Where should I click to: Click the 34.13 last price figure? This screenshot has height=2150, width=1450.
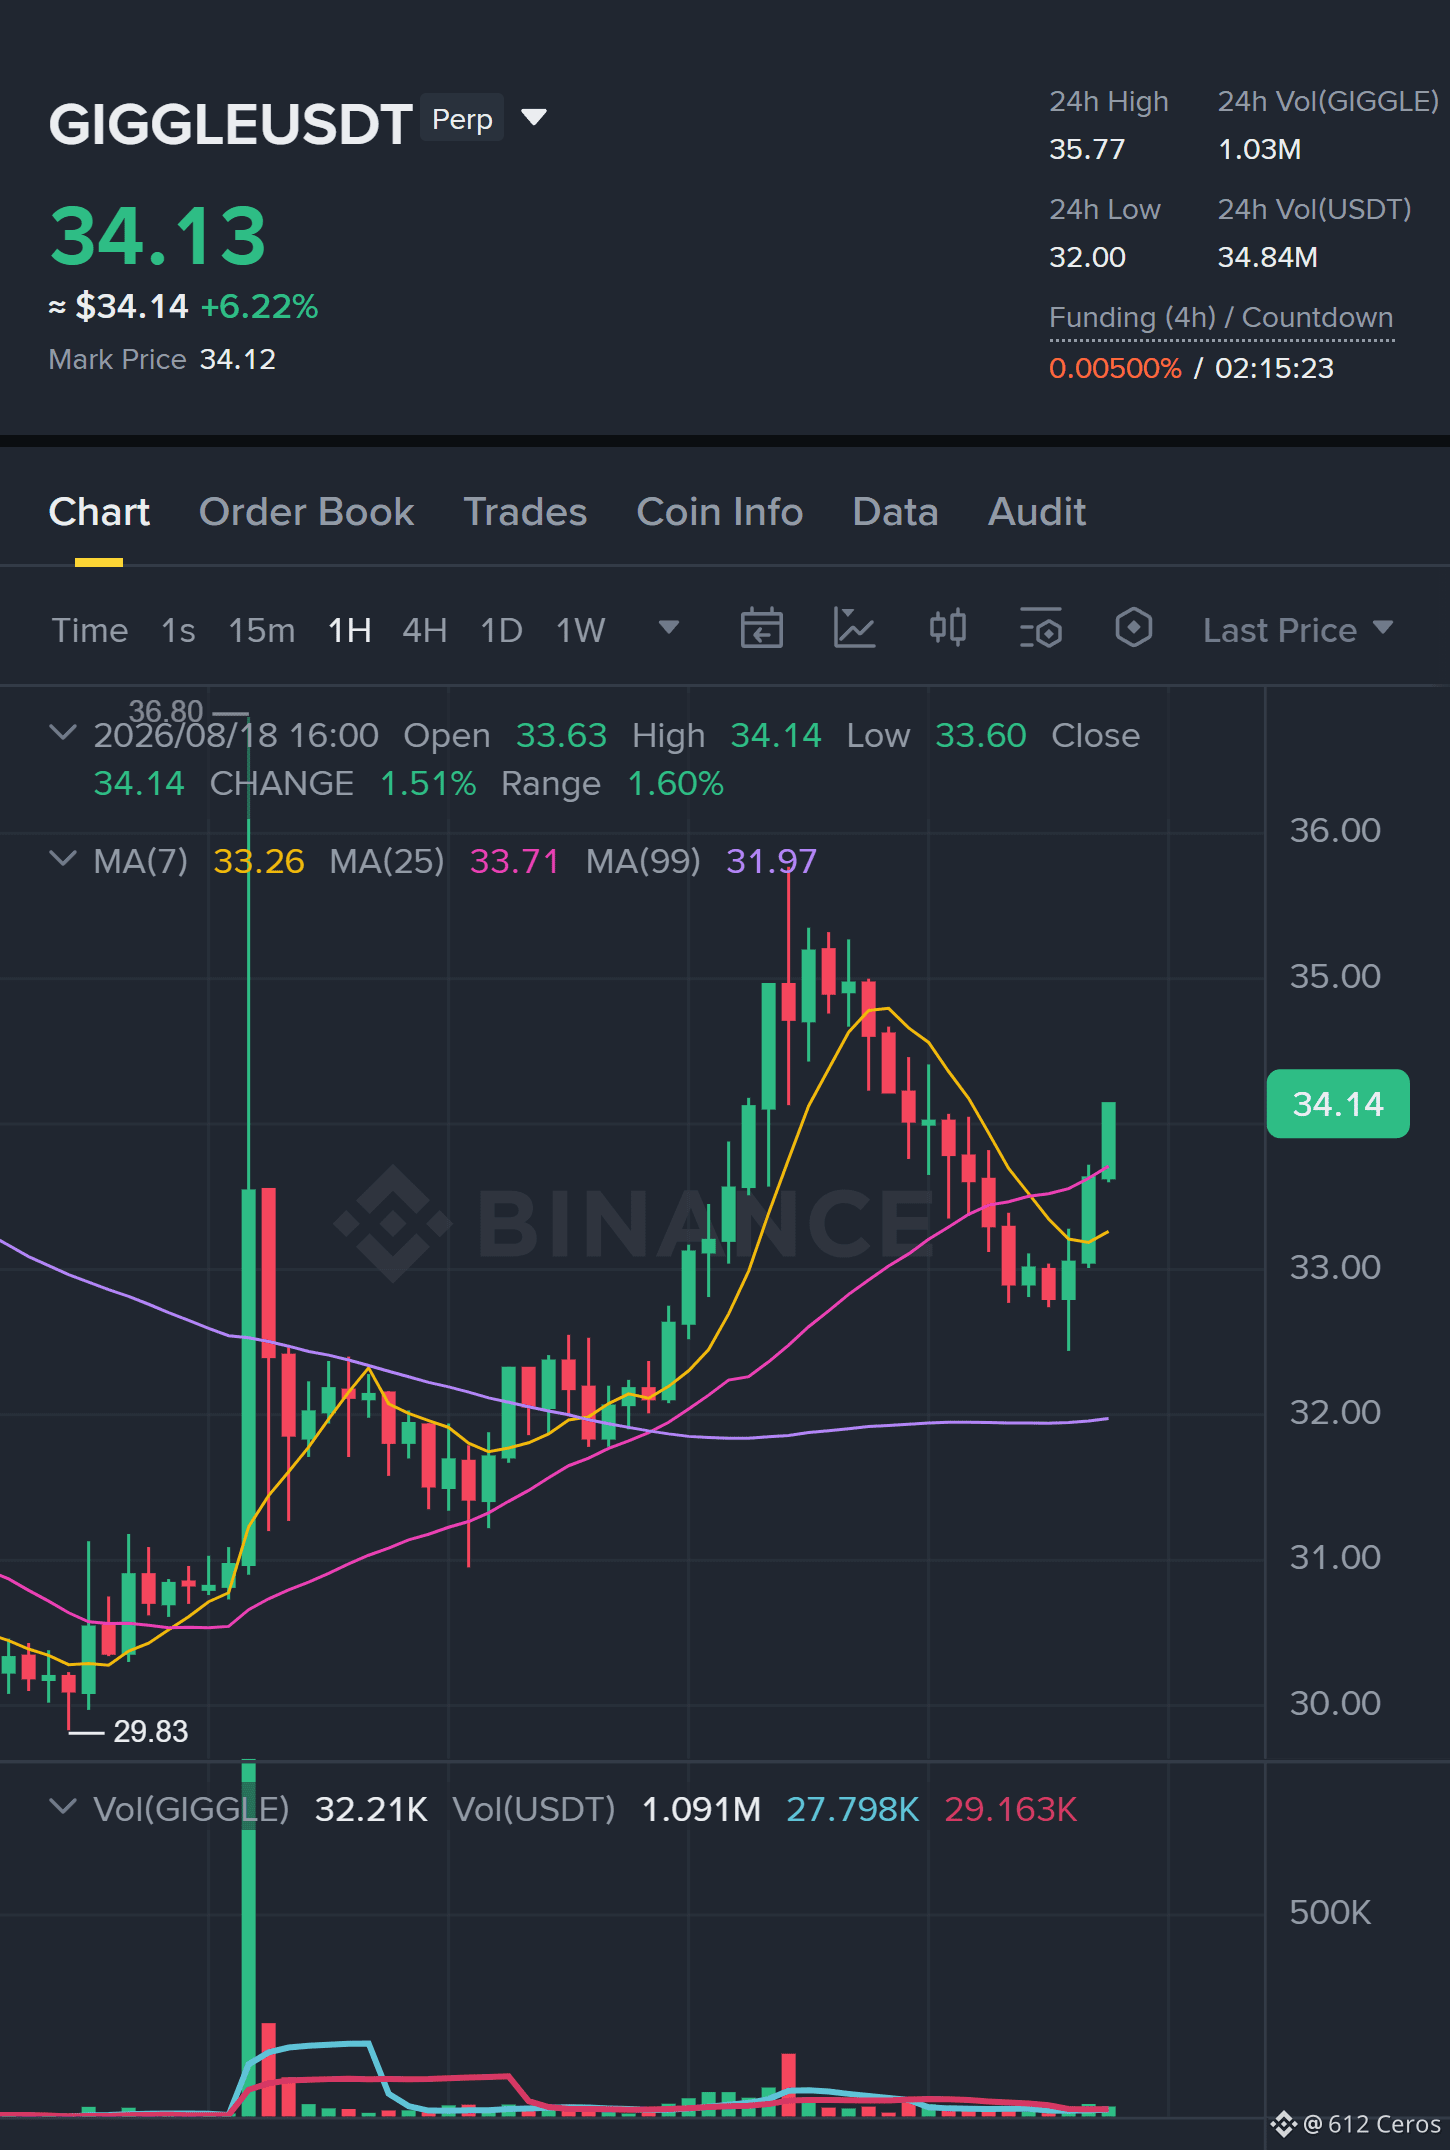pos(158,236)
